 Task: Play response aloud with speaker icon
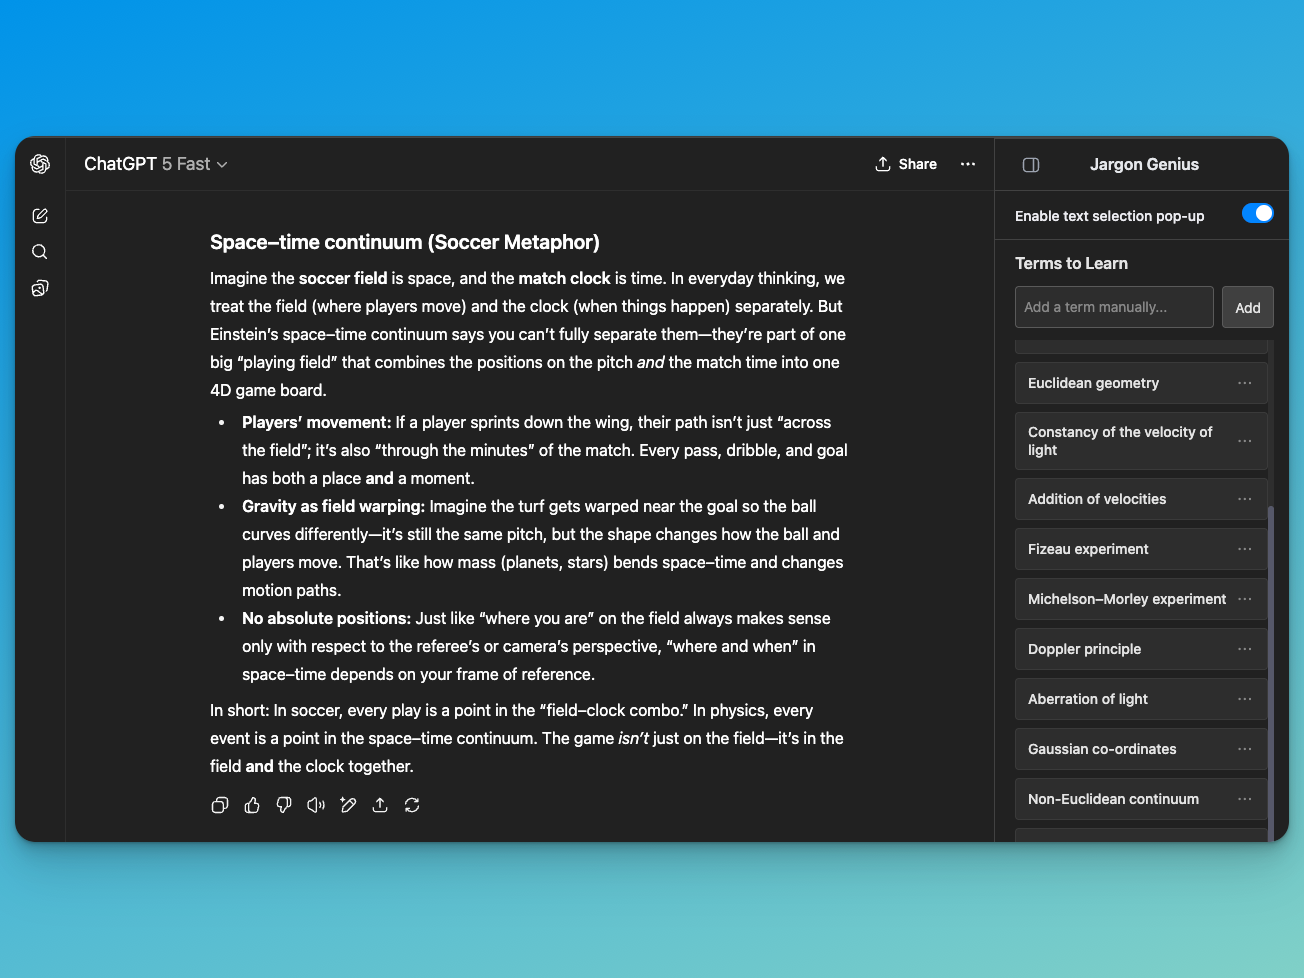pyautogui.click(x=316, y=805)
